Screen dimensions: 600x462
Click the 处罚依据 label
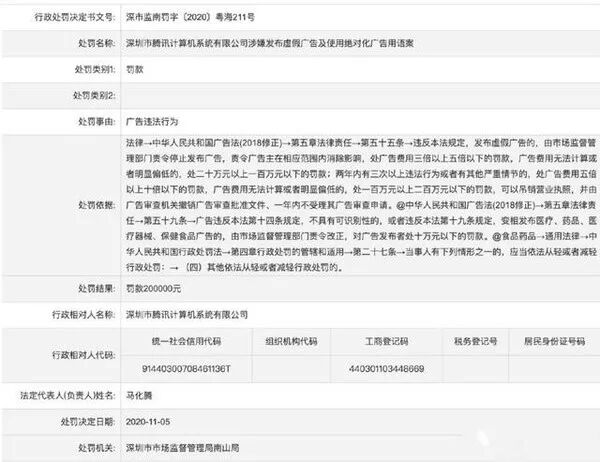96,205
